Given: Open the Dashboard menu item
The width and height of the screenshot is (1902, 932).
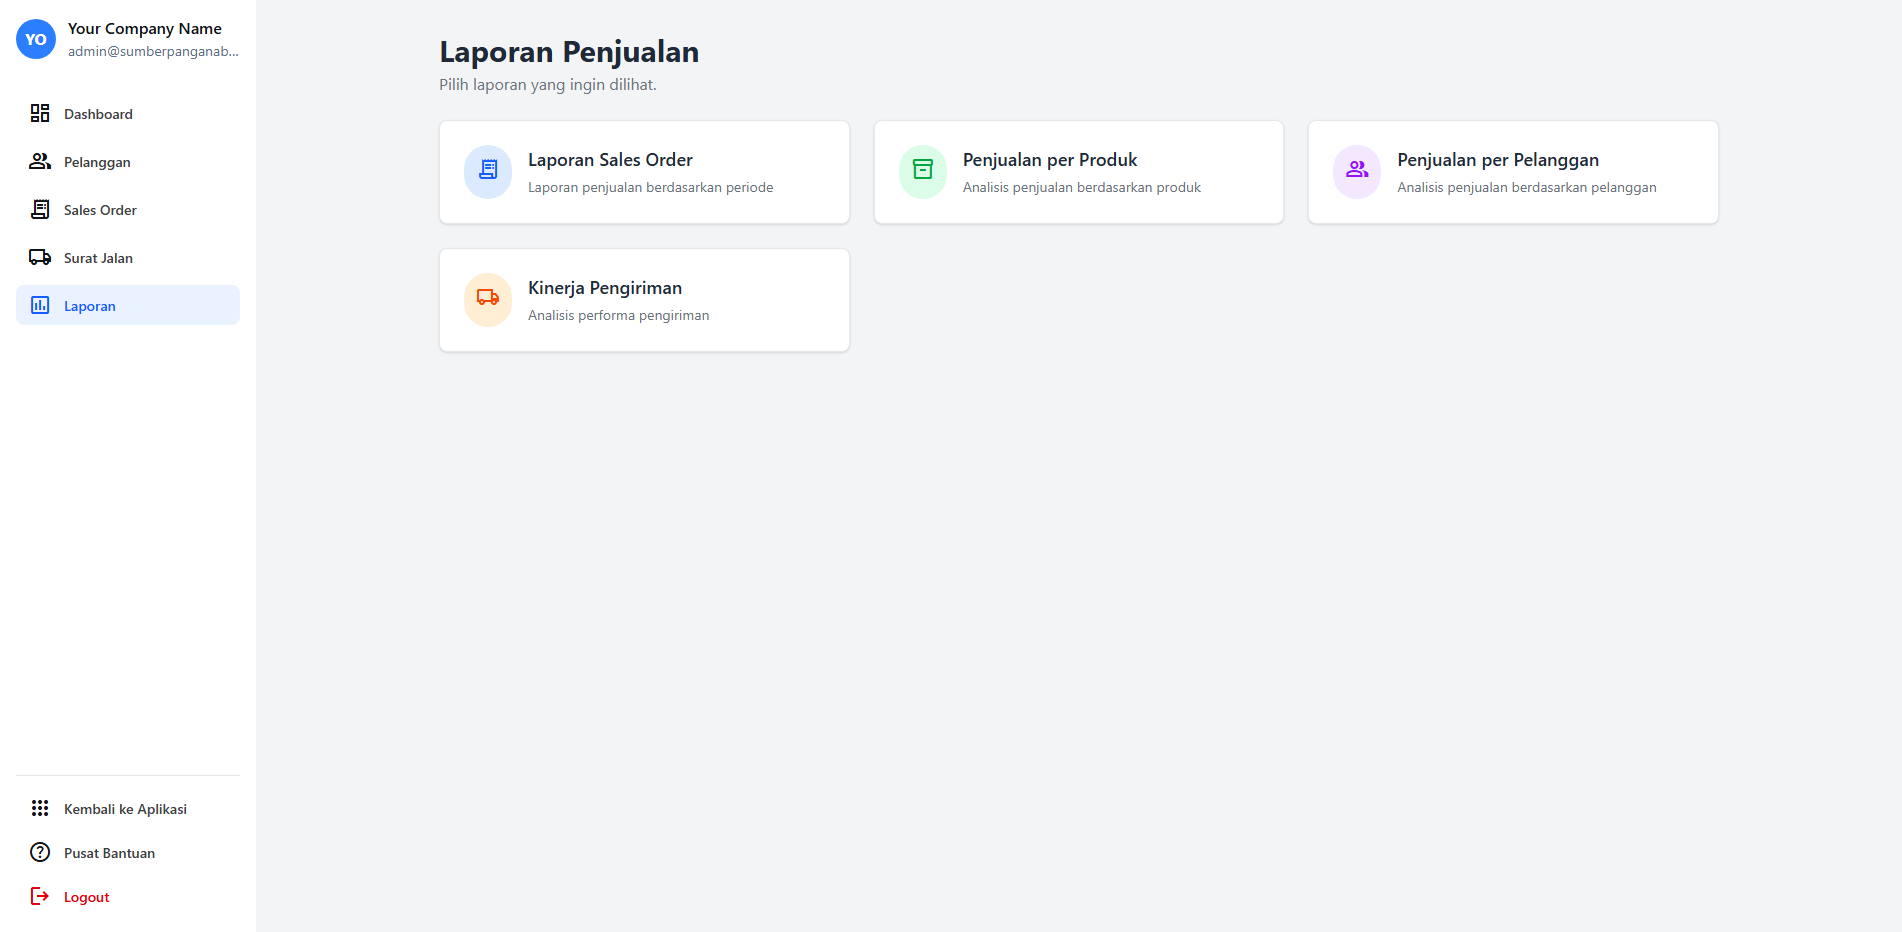Looking at the screenshot, I should [98, 114].
